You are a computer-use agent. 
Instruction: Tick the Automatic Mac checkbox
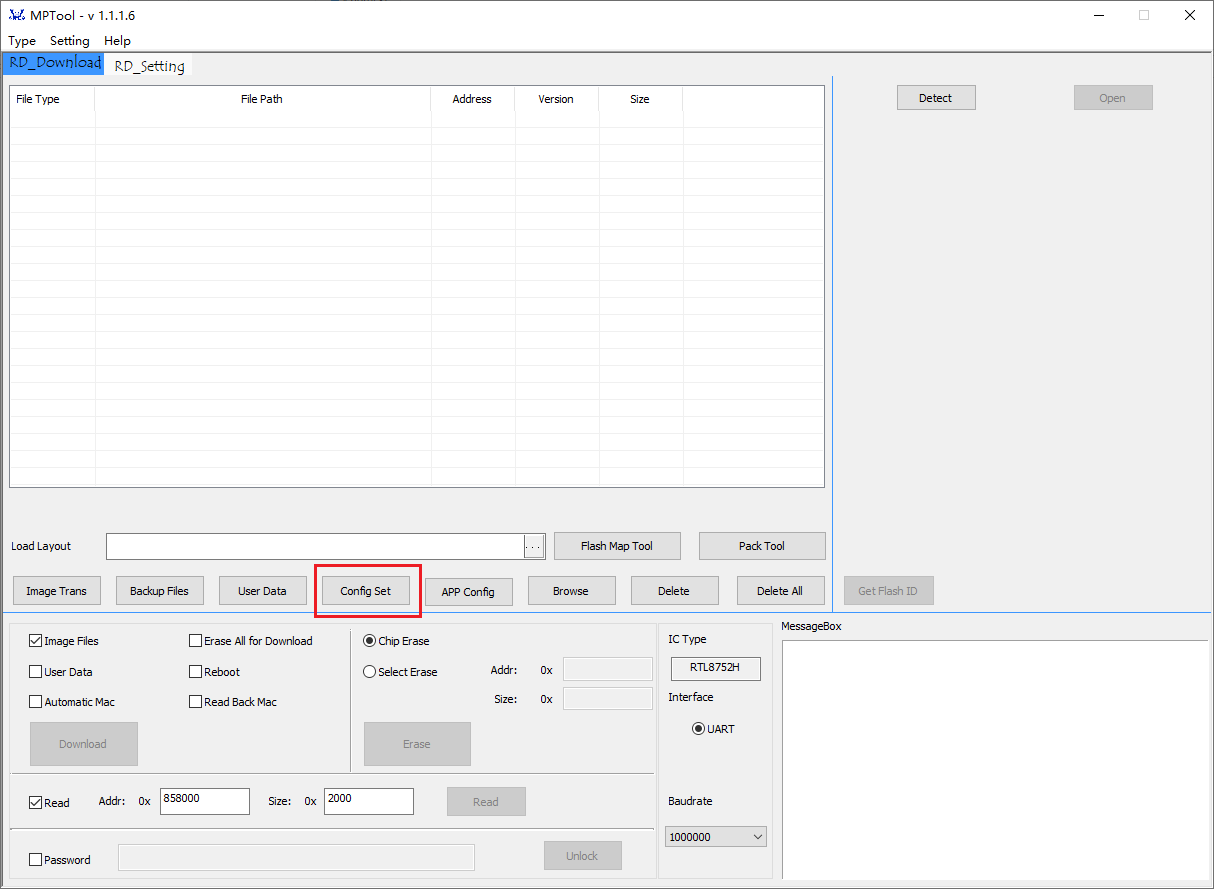click(36, 702)
